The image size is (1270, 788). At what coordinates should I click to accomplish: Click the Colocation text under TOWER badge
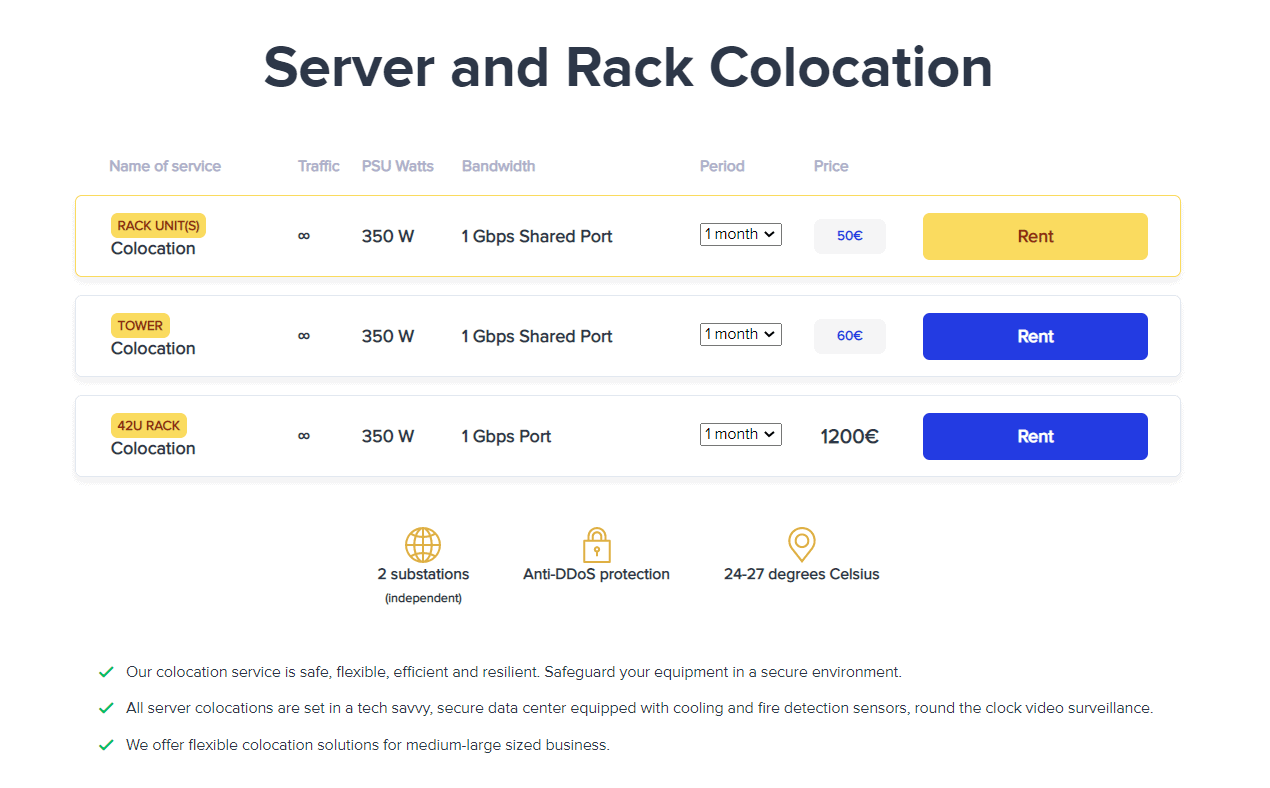[153, 348]
